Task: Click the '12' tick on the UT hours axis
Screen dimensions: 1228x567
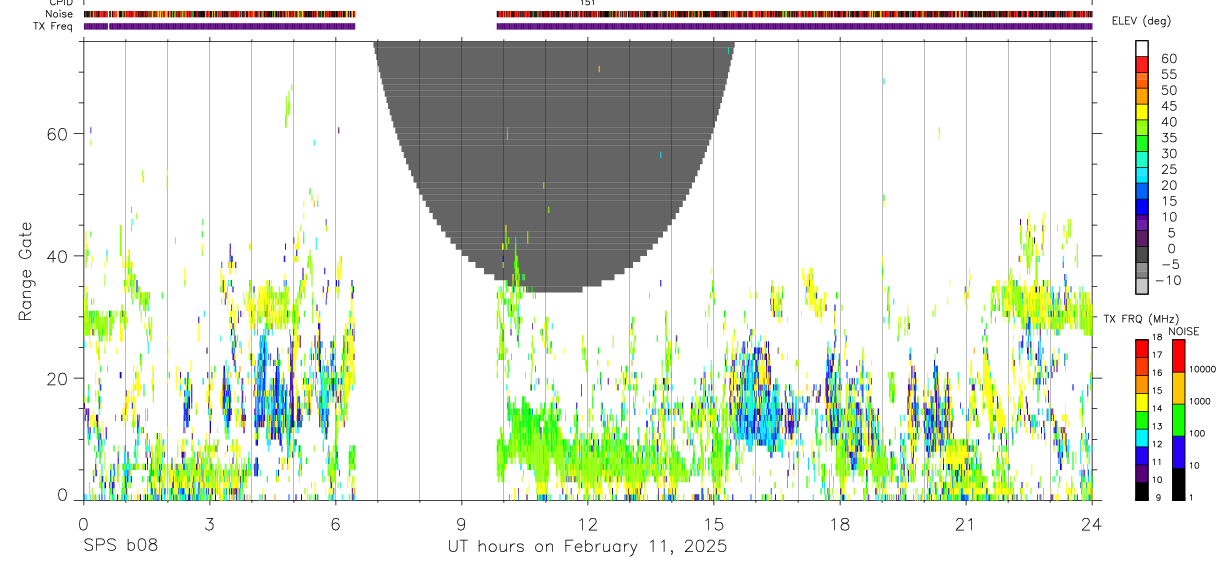Action: pos(588,525)
